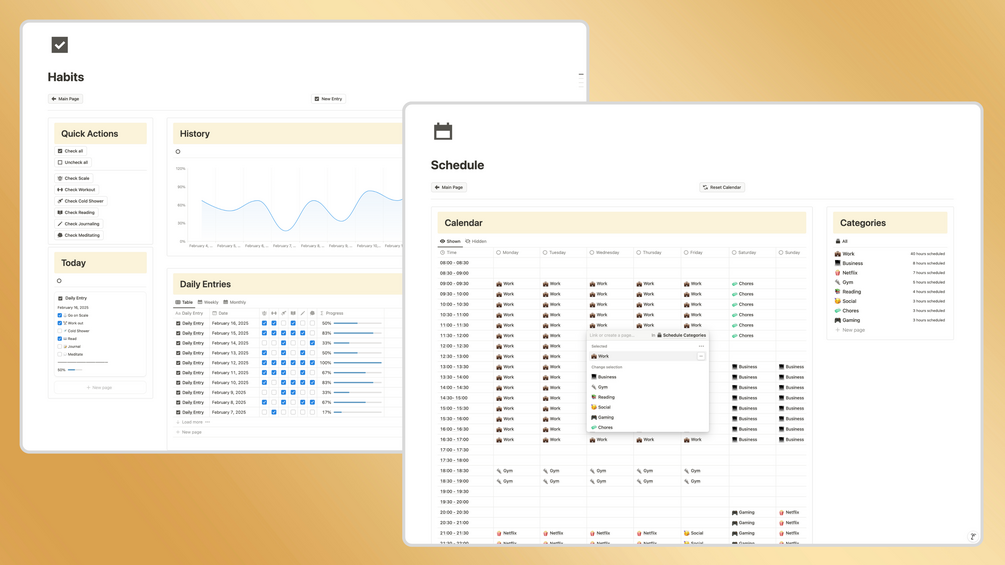Image resolution: width=1005 pixels, height=565 pixels.
Task: Open the three-dot menu in the selection popup
Action: (701, 346)
